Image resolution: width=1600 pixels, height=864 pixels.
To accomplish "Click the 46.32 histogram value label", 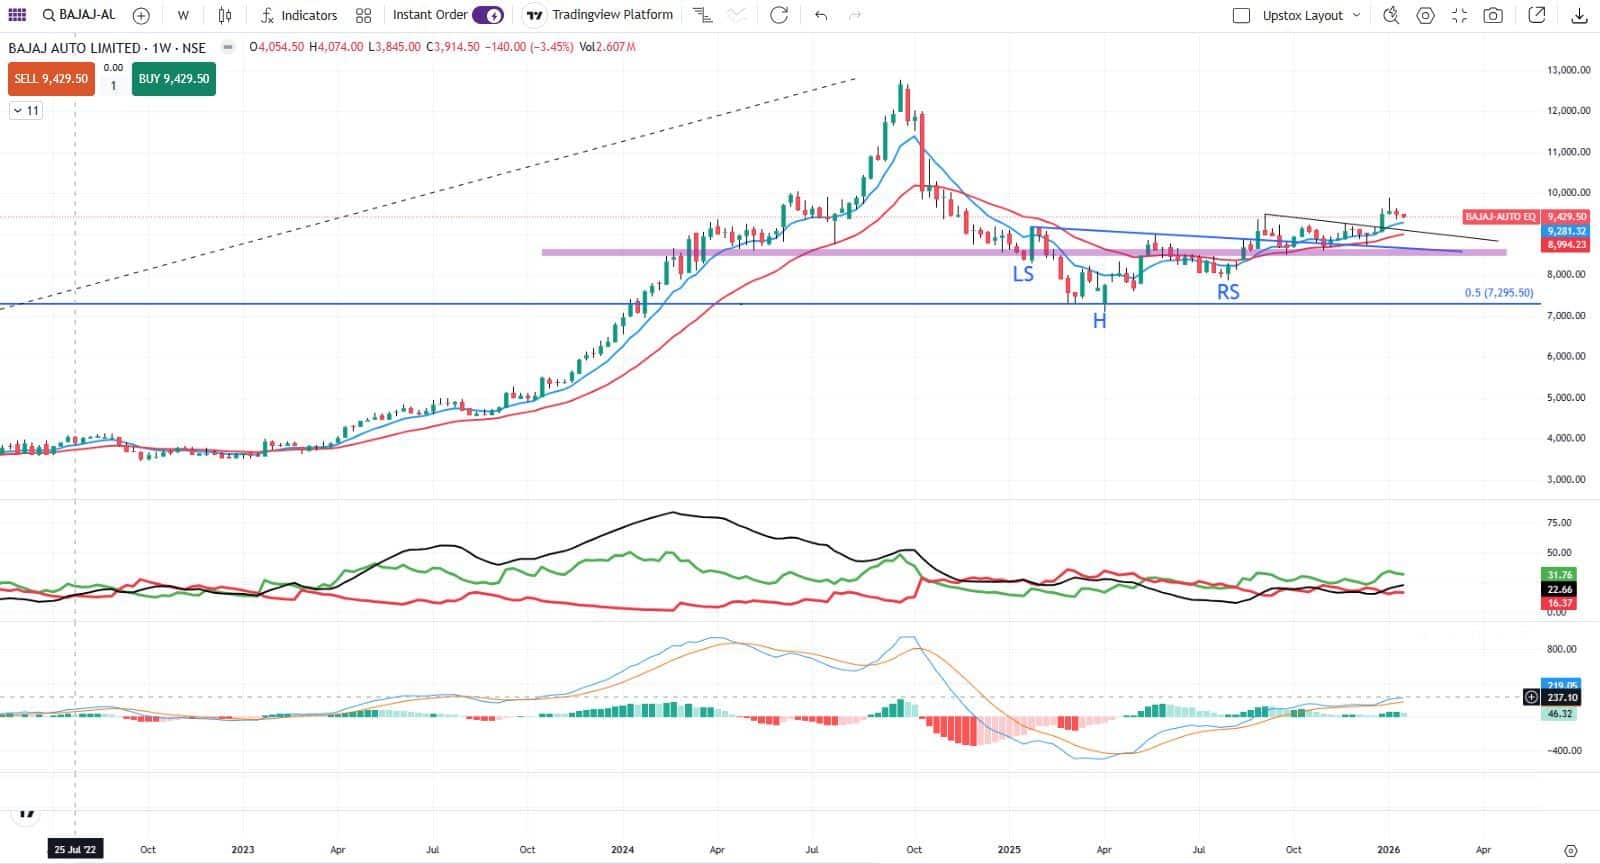I will [x=1560, y=714].
